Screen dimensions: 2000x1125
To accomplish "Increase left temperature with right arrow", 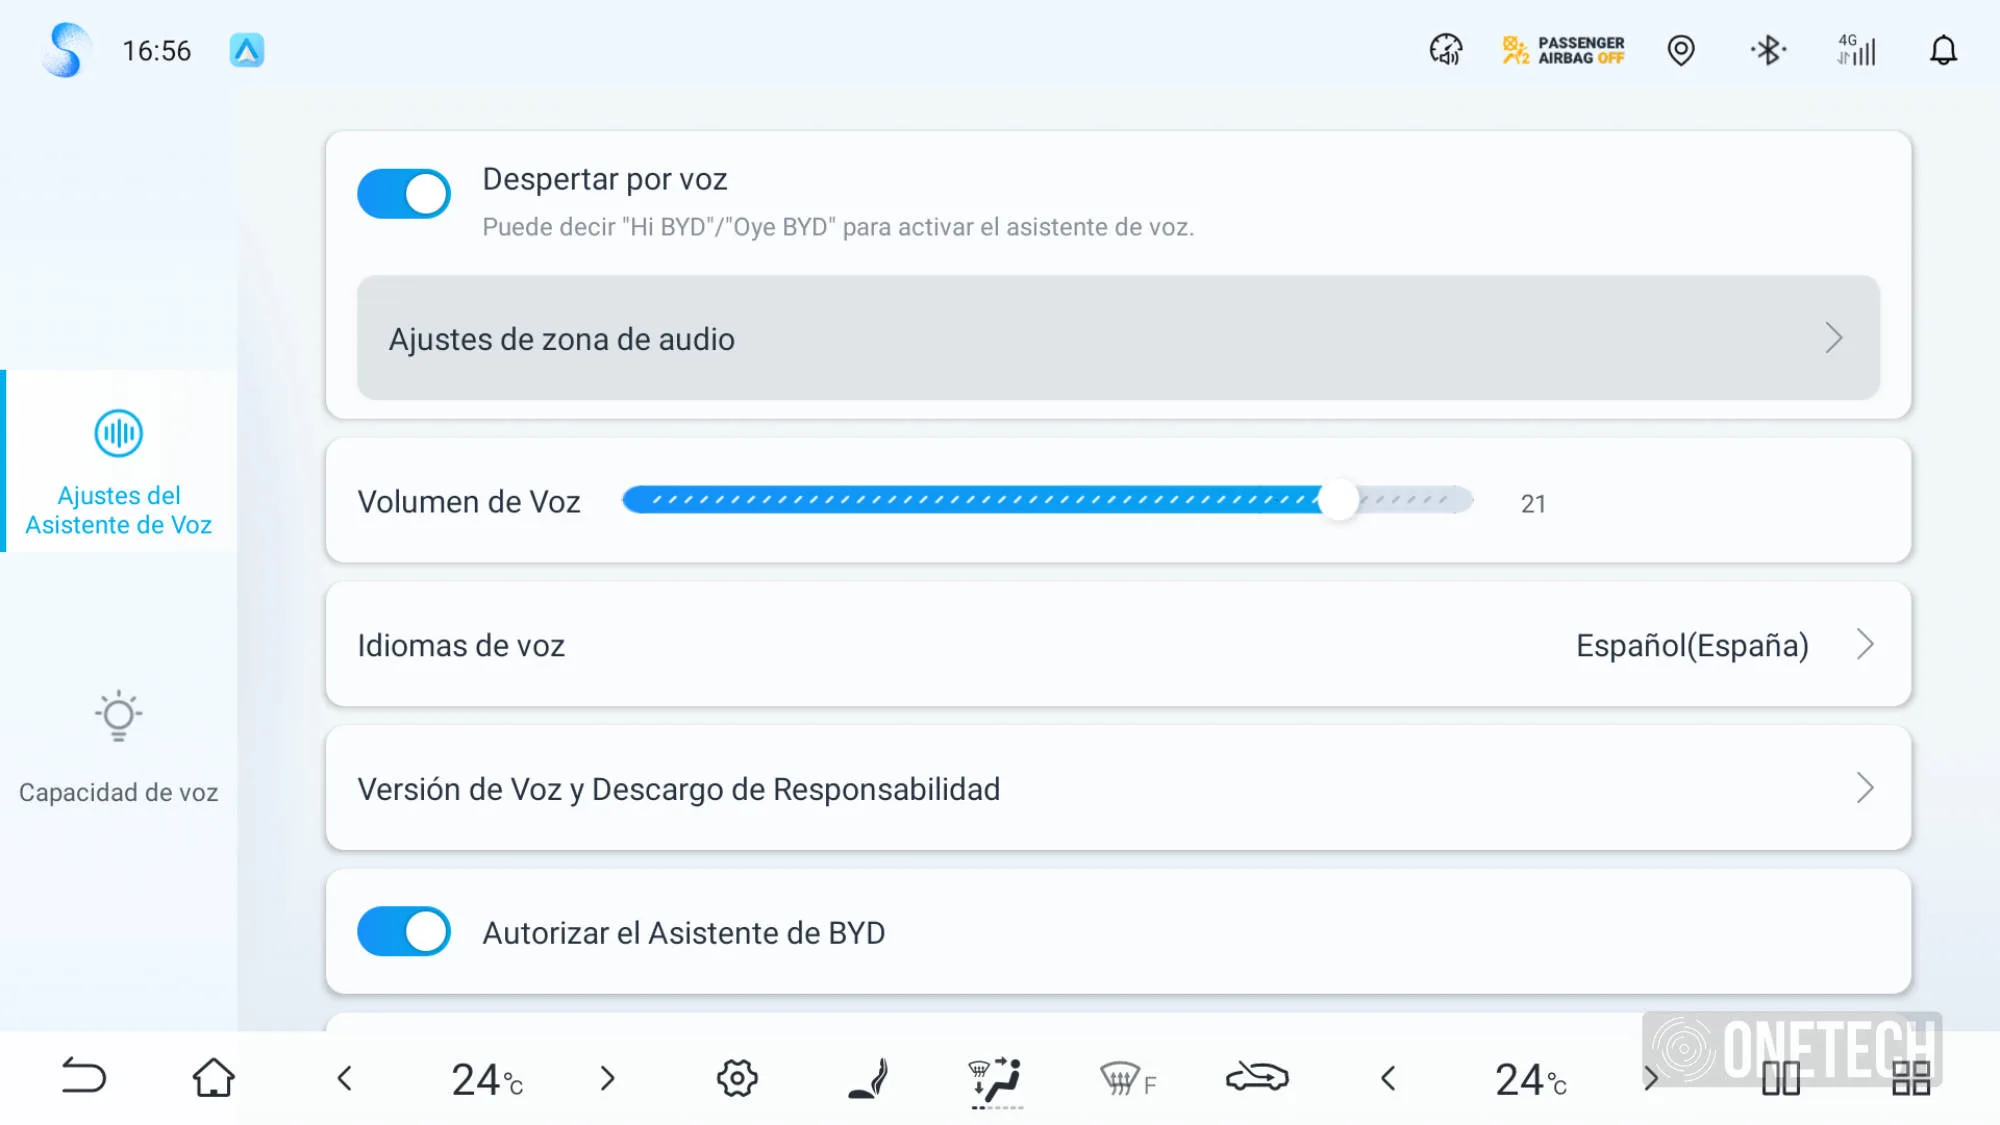I will (x=607, y=1078).
